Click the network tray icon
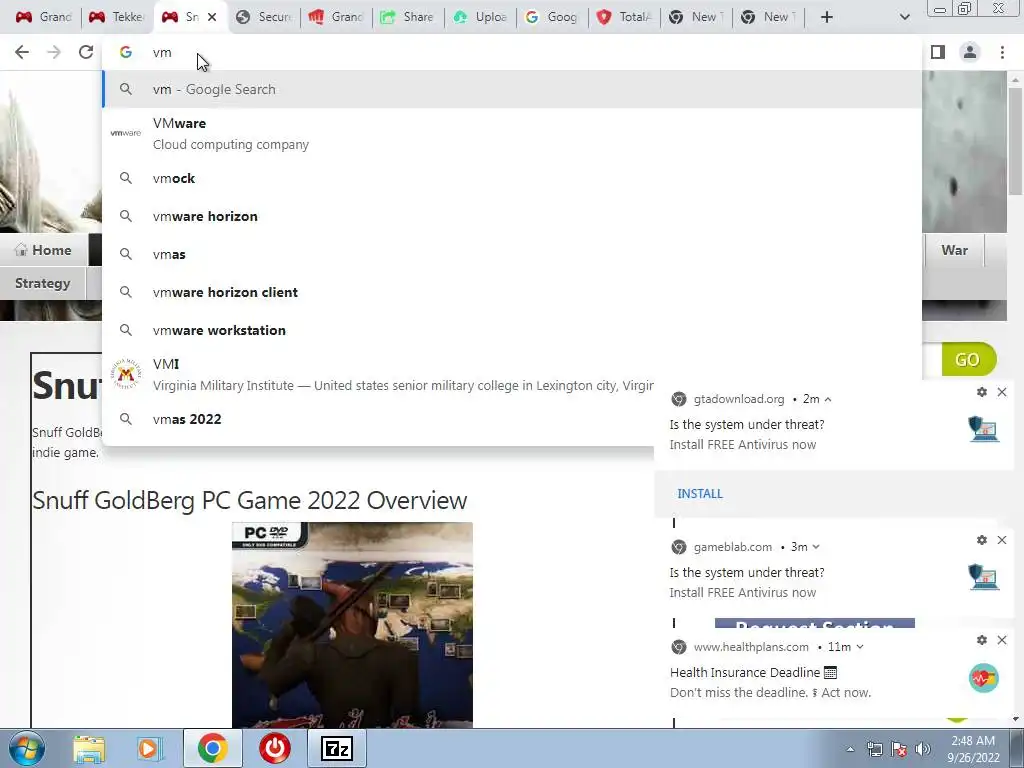 874,749
